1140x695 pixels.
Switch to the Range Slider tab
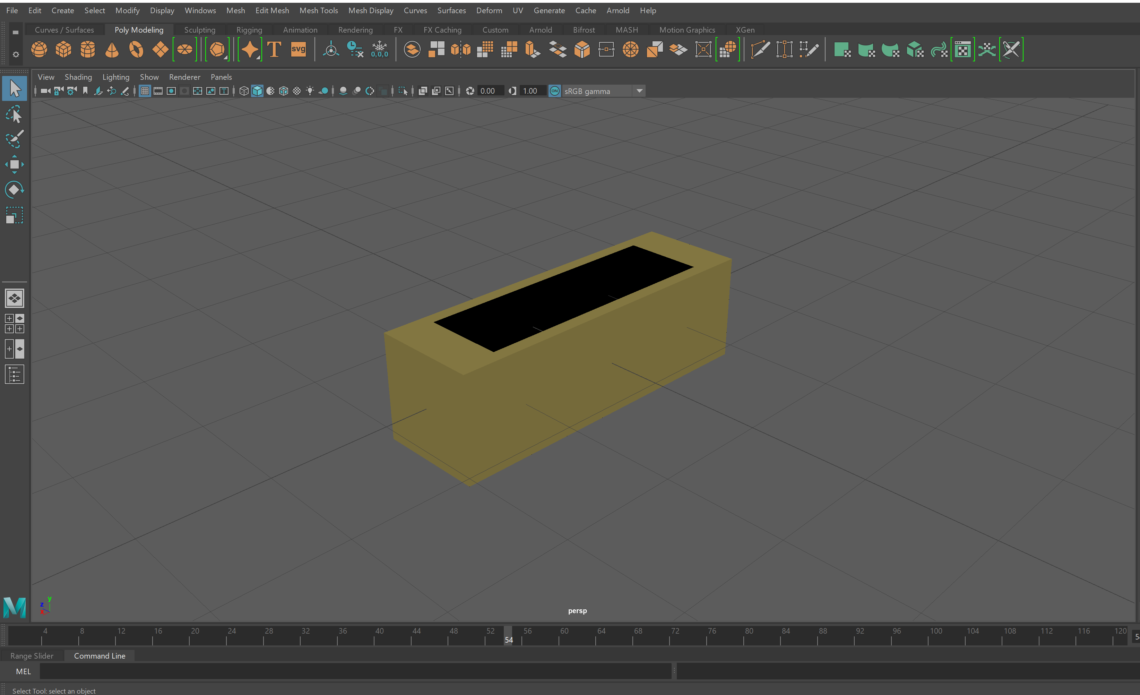[32, 656]
